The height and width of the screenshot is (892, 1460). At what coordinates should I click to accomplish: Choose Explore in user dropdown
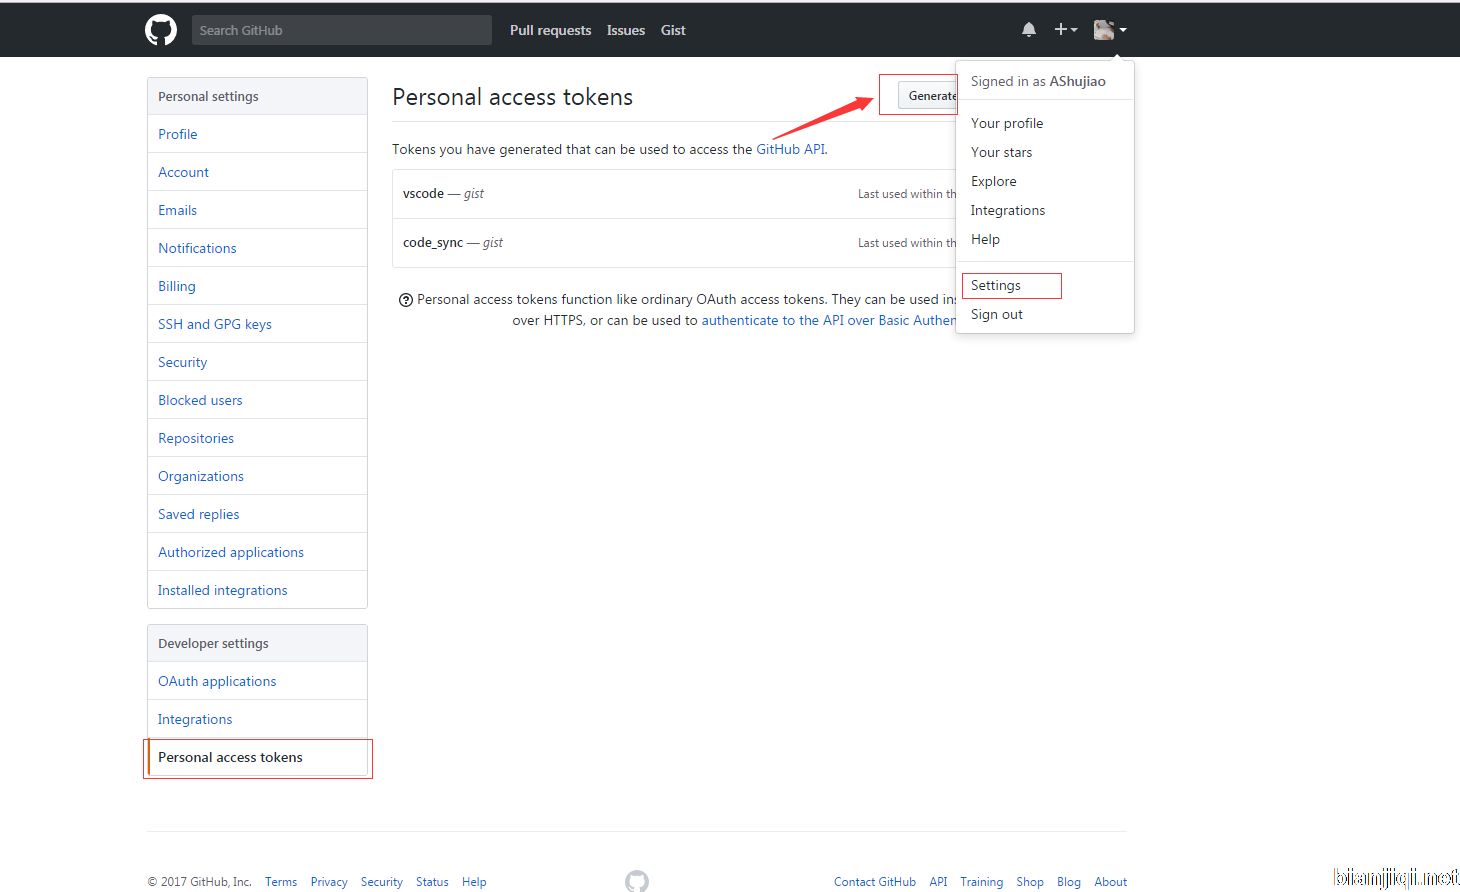(x=993, y=181)
